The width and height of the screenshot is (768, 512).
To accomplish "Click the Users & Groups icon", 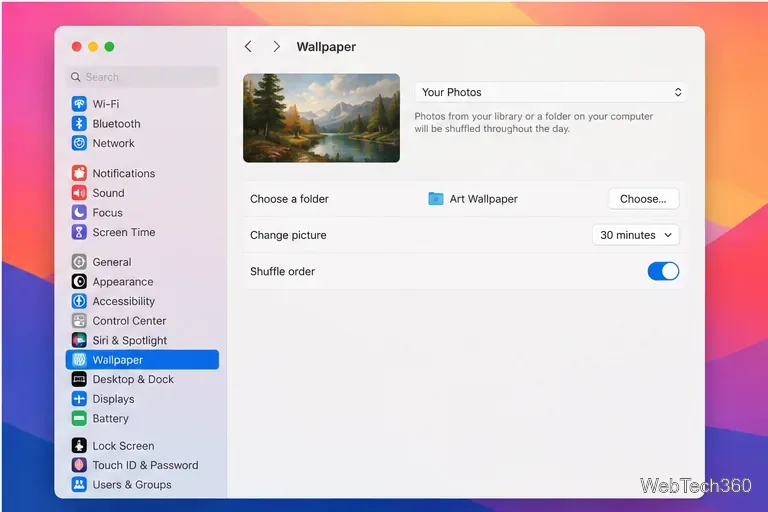I will tap(79, 485).
